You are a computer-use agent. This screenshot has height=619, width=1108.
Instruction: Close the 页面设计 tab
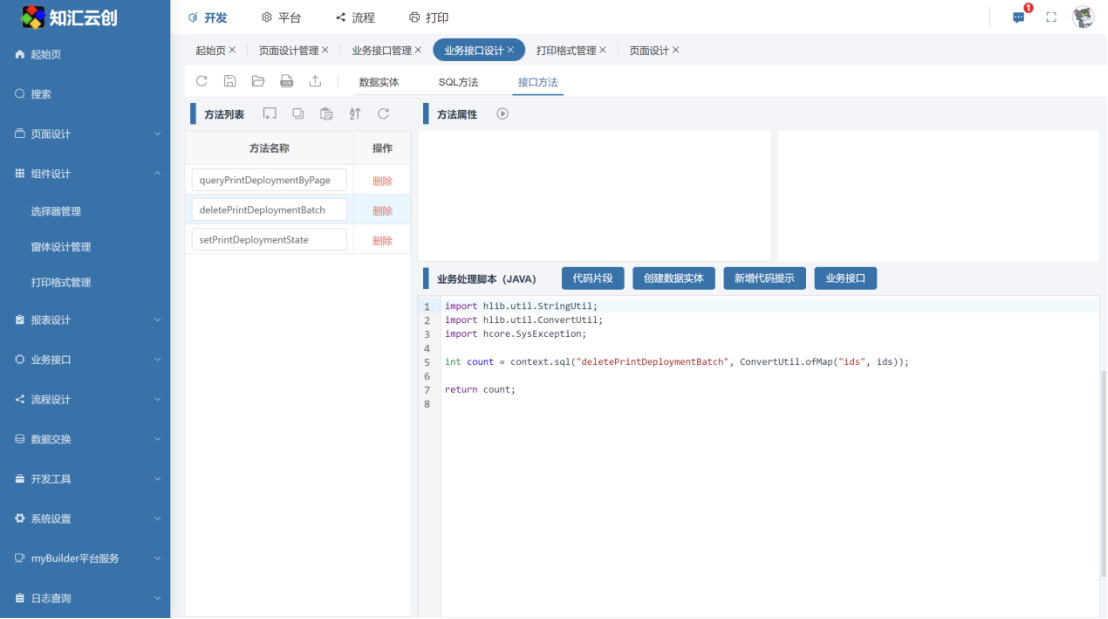click(676, 50)
